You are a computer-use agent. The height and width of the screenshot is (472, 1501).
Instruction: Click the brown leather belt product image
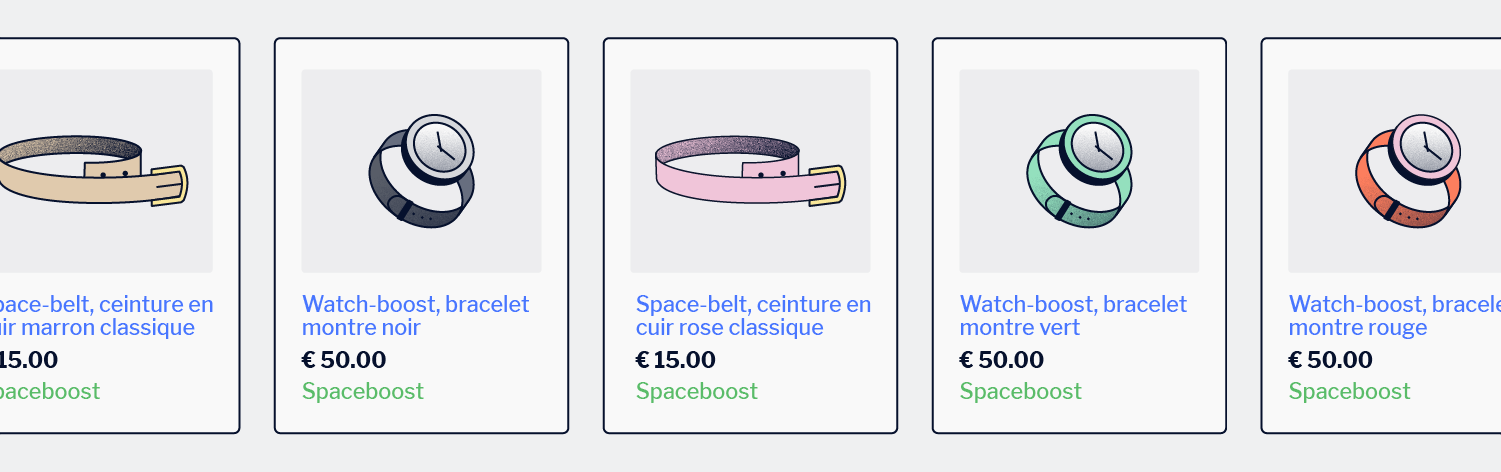pyautogui.click(x=106, y=171)
